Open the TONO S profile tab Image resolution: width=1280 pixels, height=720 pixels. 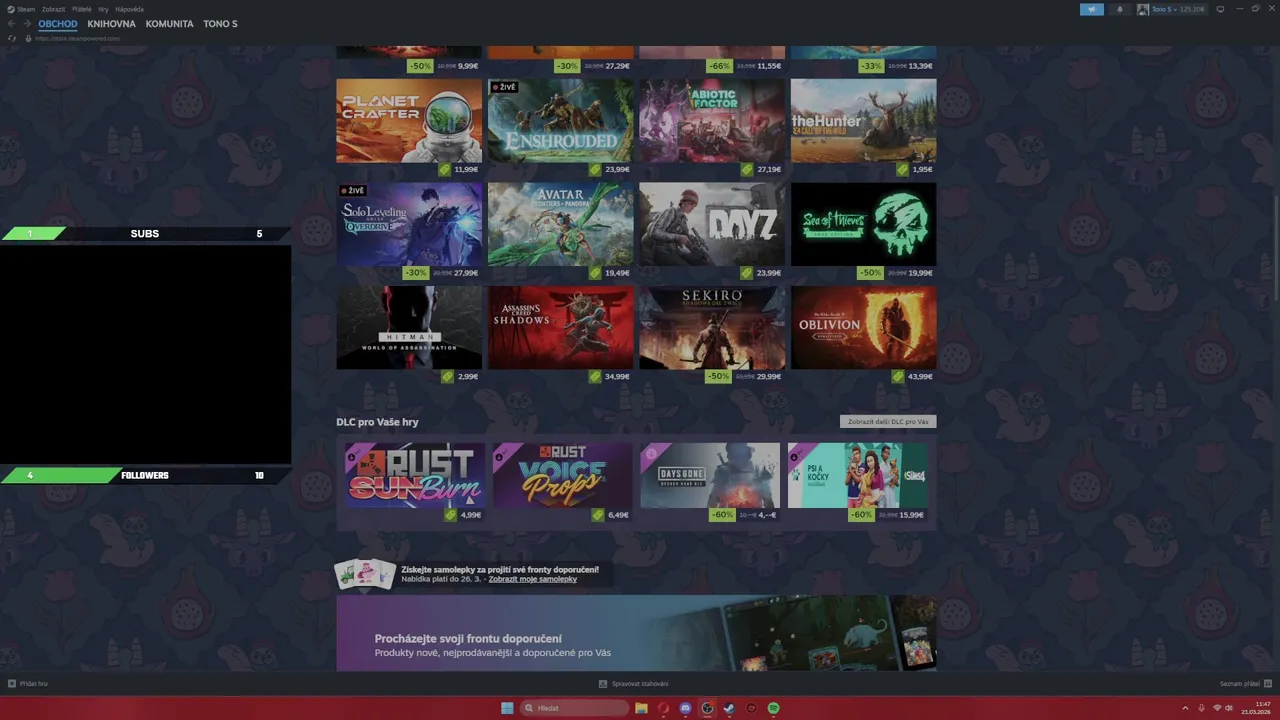click(x=220, y=24)
